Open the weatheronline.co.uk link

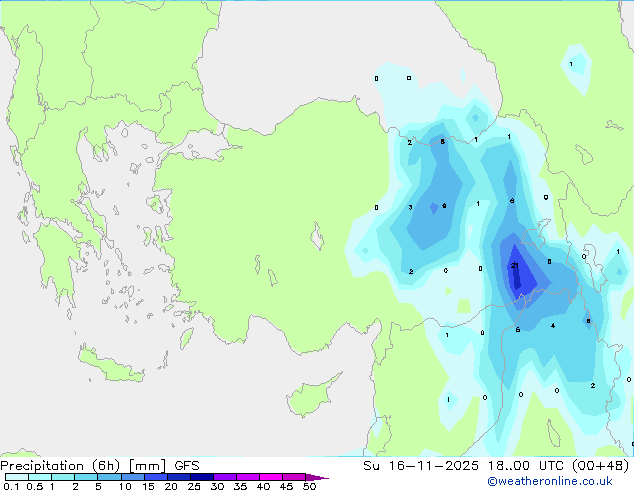[x=550, y=481]
